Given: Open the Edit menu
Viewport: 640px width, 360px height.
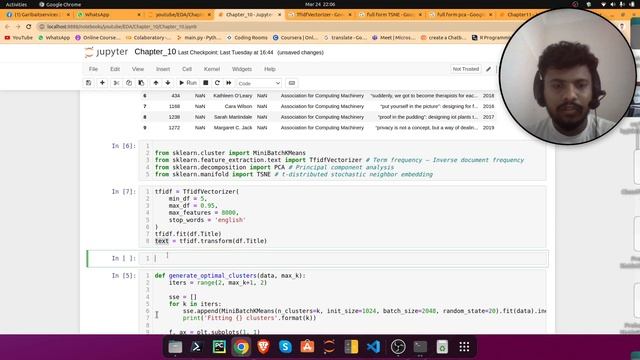Looking at the screenshot, I should pyautogui.click(x=115, y=69).
